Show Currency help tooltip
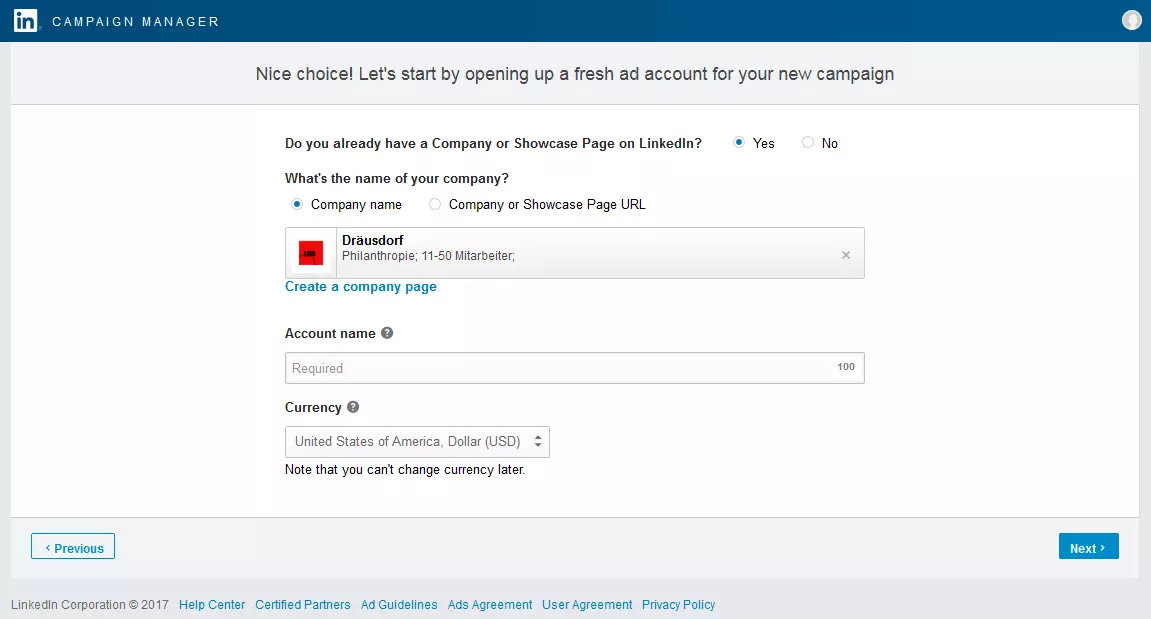This screenshot has height=619, width=1151. [x=353, y=407]
